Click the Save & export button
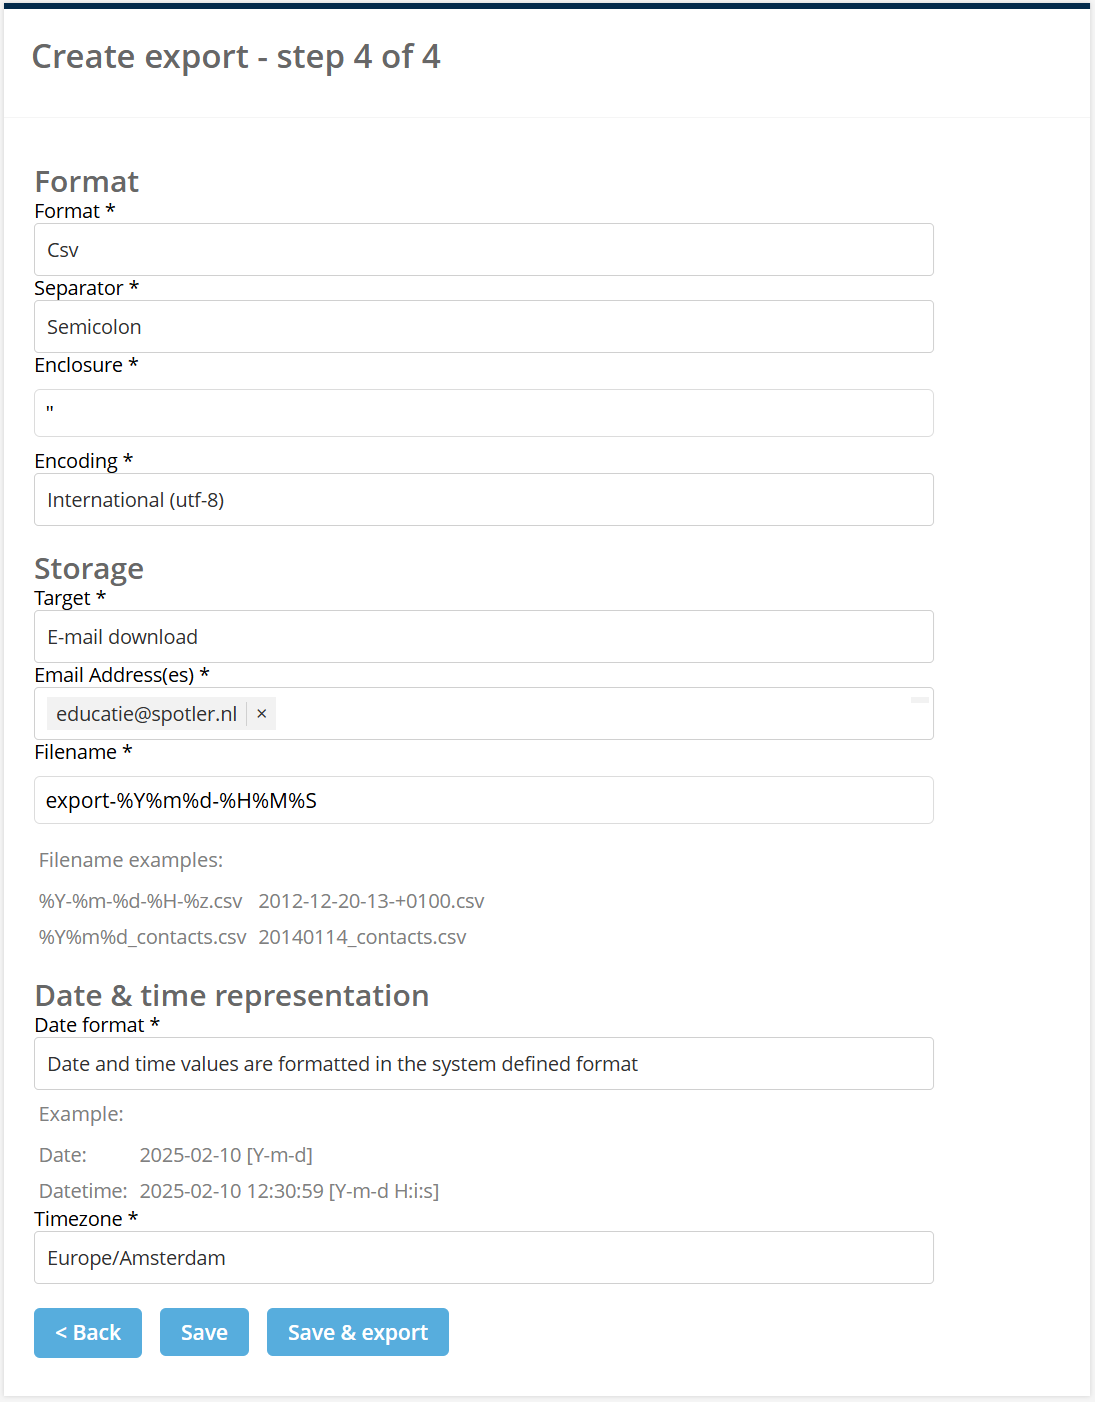This screenshot has height=1402, width=1095. click(x=358, y=1332)
